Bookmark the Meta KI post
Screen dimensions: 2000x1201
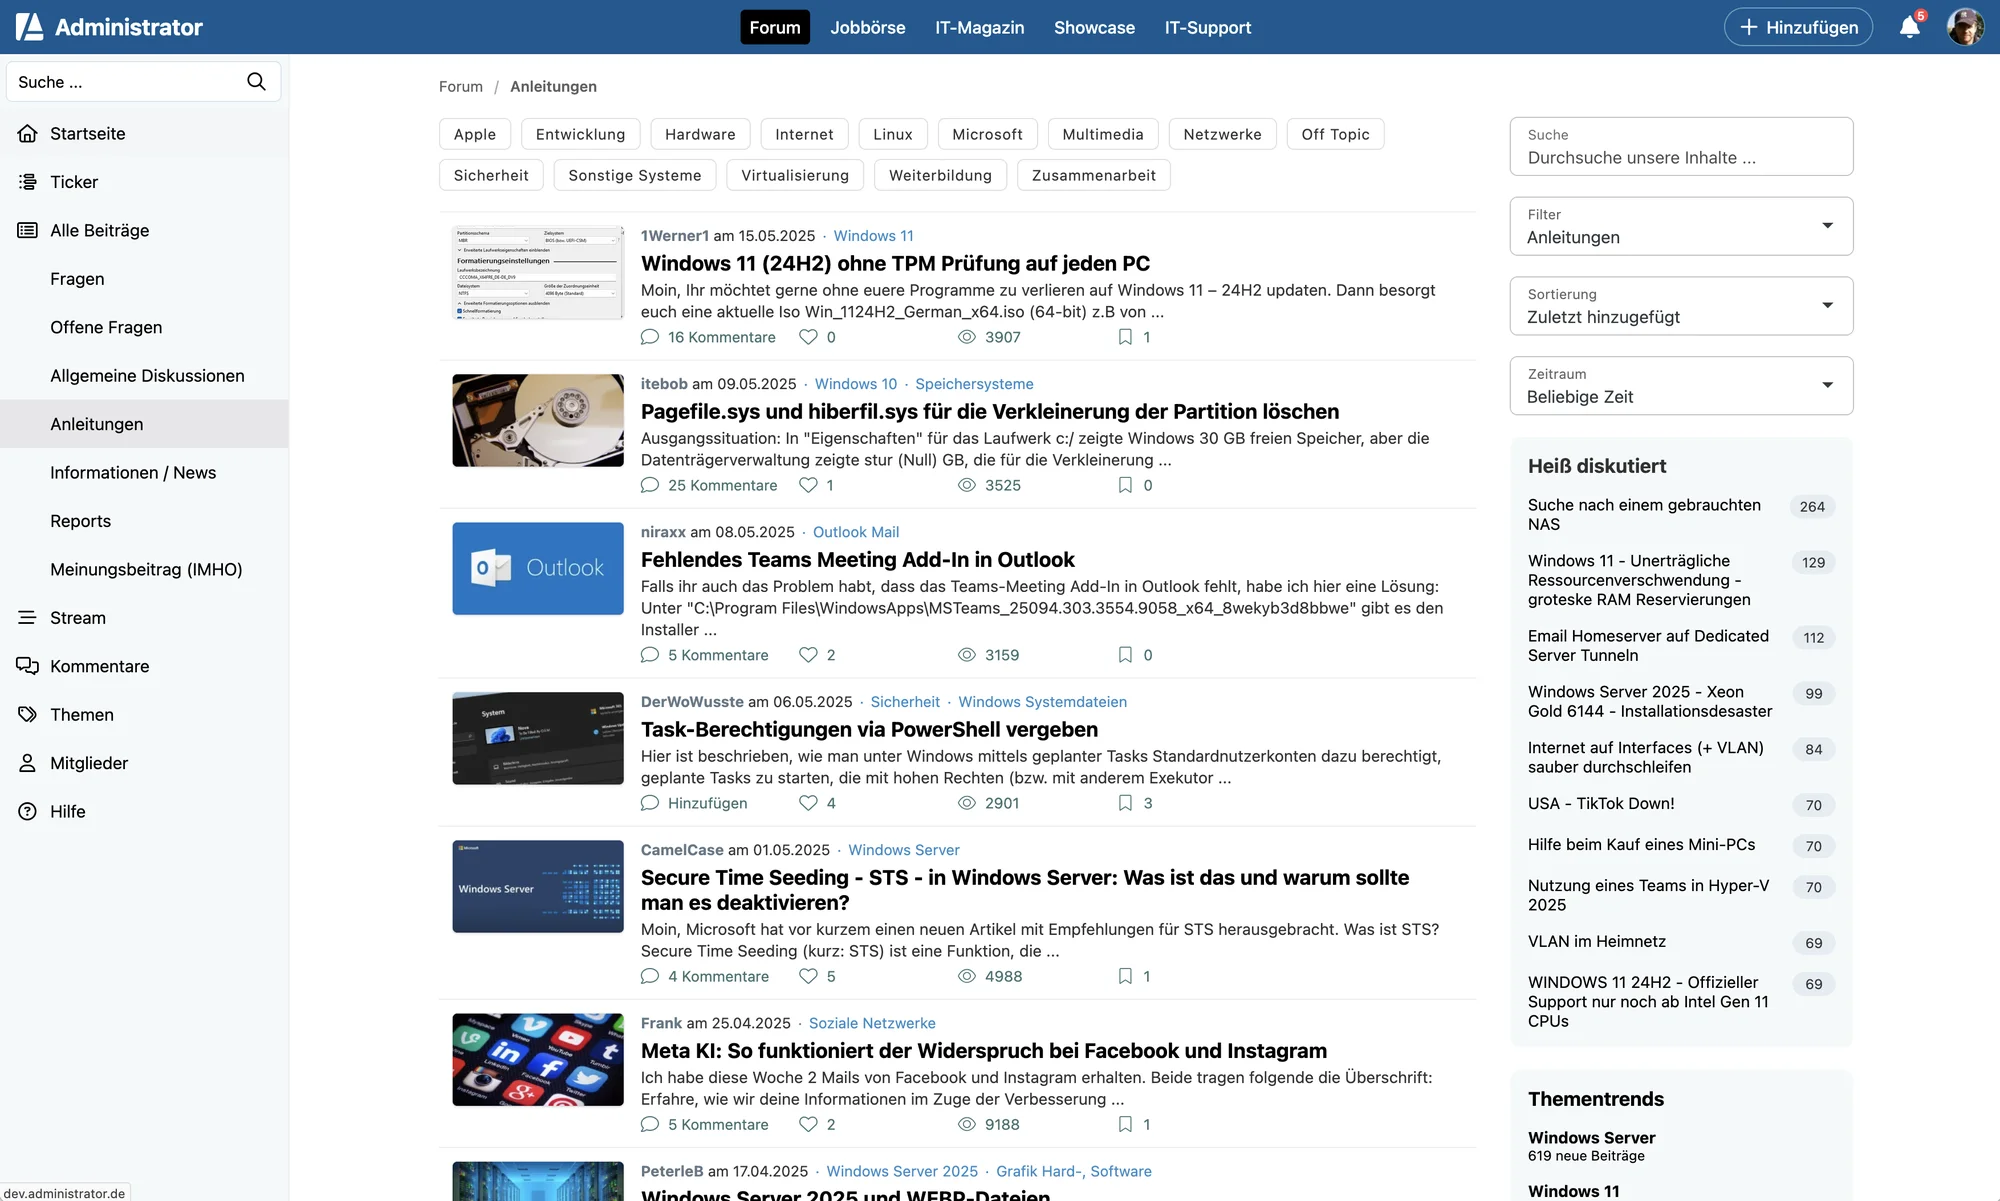point(1125,1124)
